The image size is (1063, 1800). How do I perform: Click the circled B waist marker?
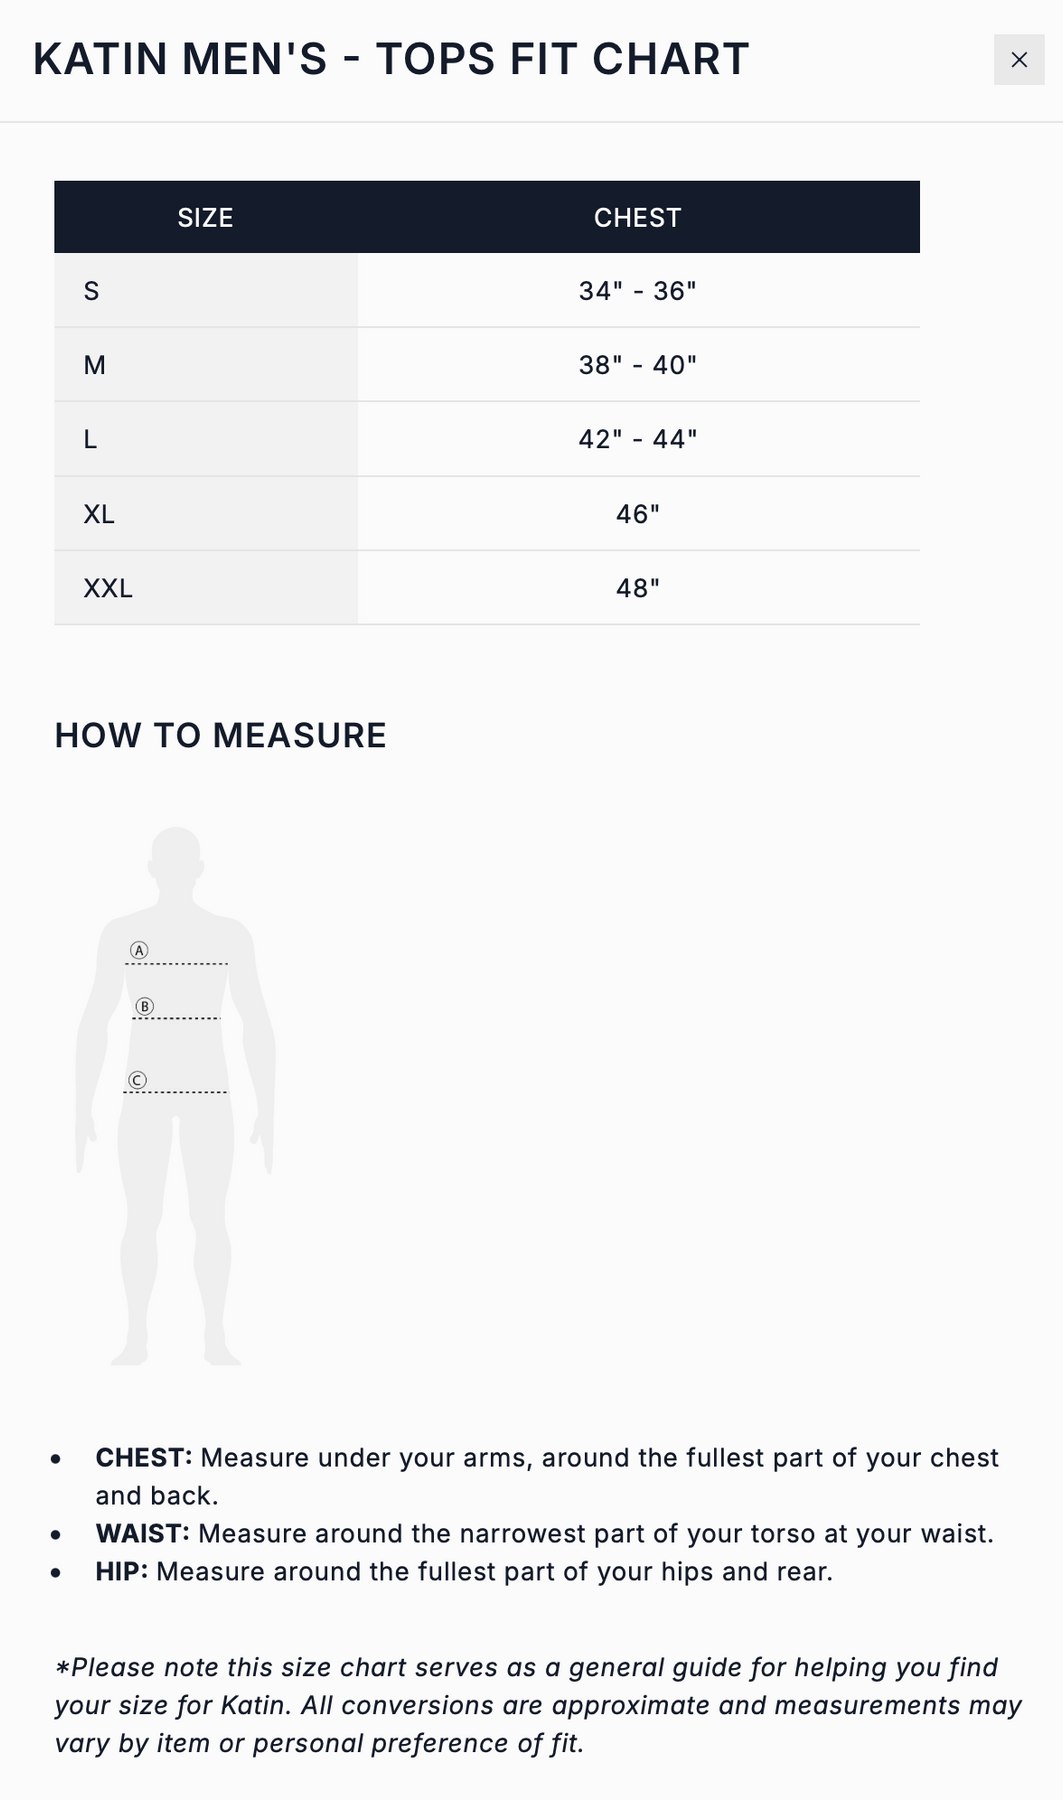(145, 1006)
